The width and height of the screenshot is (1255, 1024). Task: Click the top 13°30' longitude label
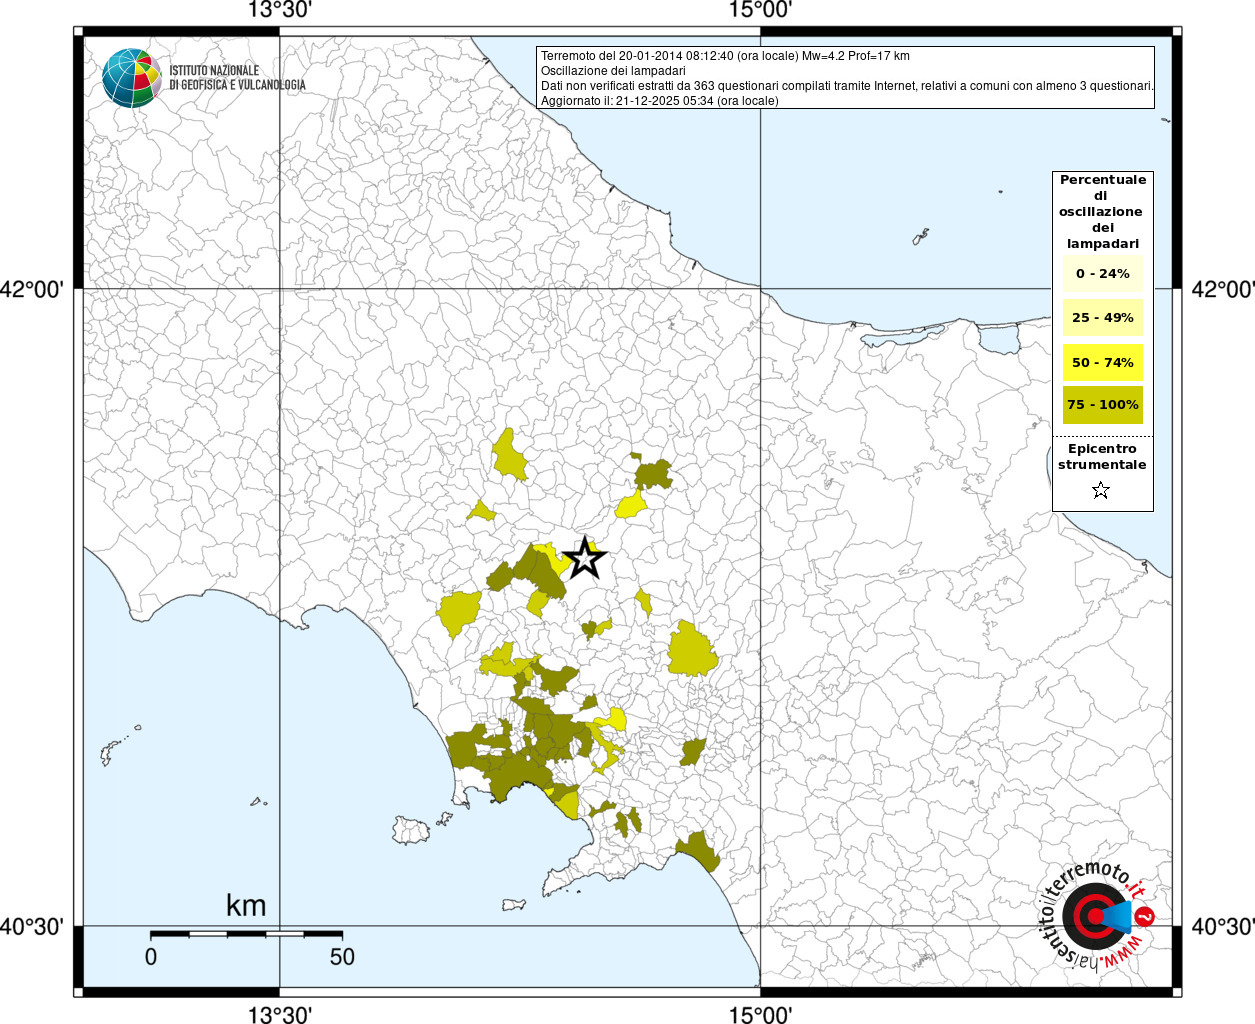point(279,11)
